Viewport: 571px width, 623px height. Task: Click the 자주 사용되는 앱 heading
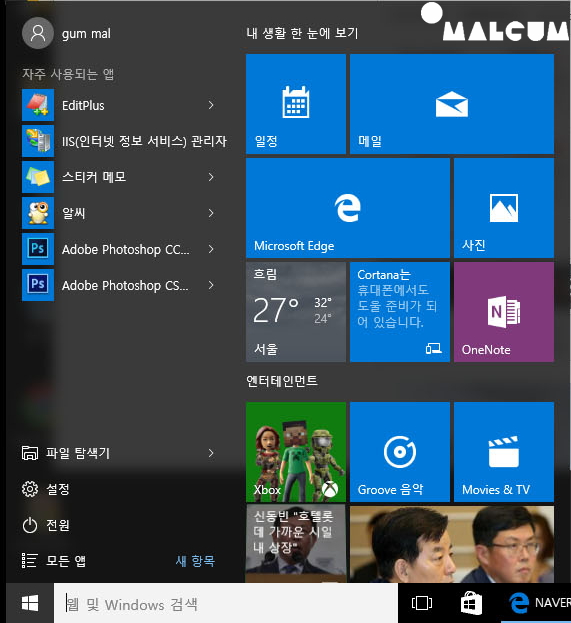[x=68, y=74]
